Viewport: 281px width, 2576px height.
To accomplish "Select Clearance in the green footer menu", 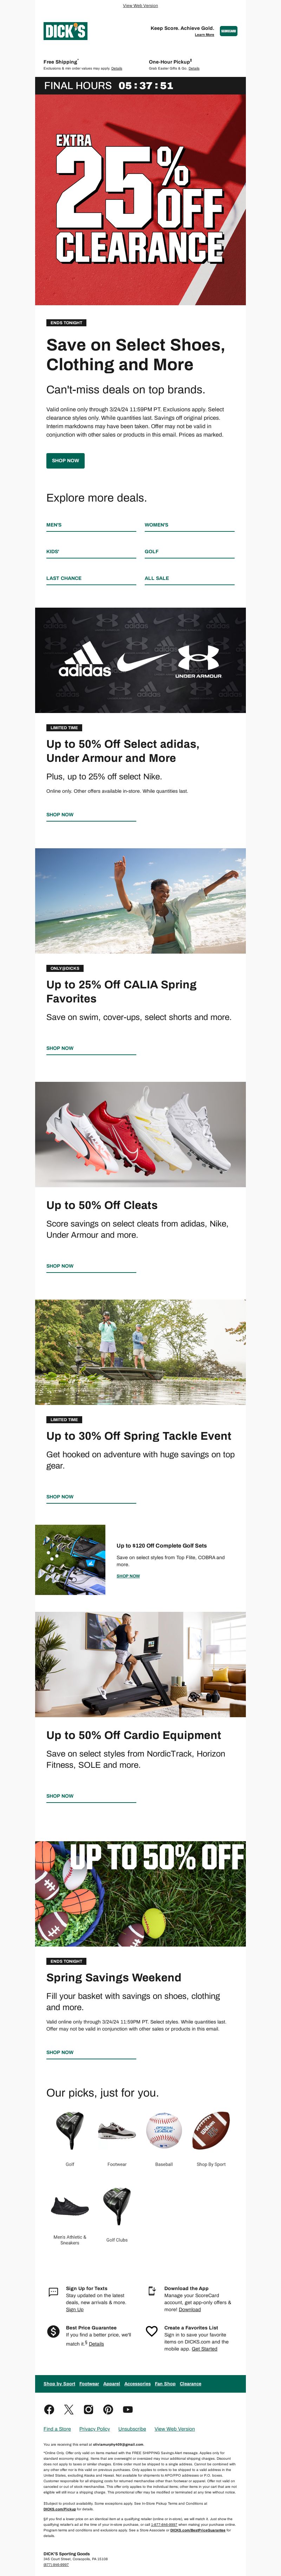I will click(x=190, y=2383).
